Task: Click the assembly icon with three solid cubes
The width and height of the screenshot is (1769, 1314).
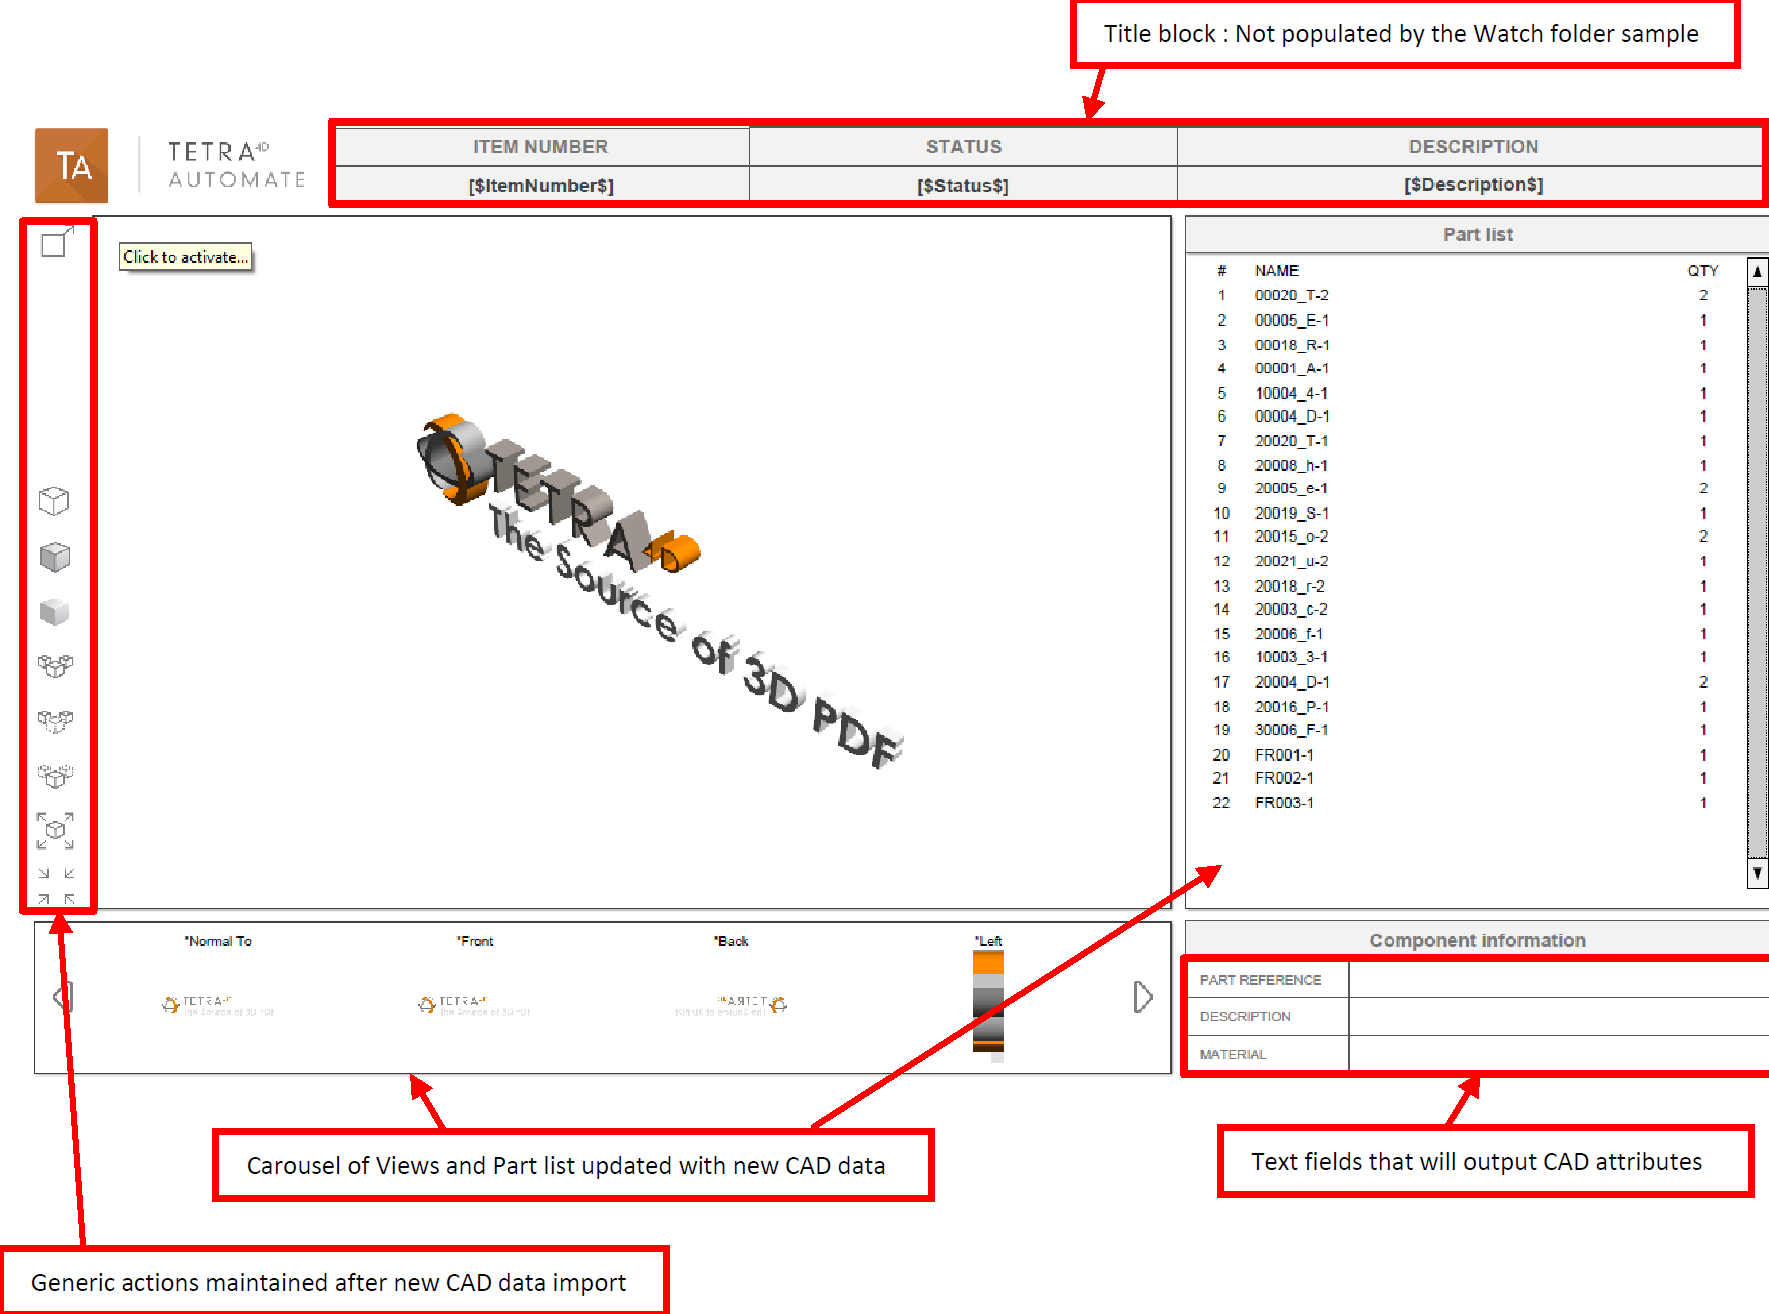Action: (55, 666)
